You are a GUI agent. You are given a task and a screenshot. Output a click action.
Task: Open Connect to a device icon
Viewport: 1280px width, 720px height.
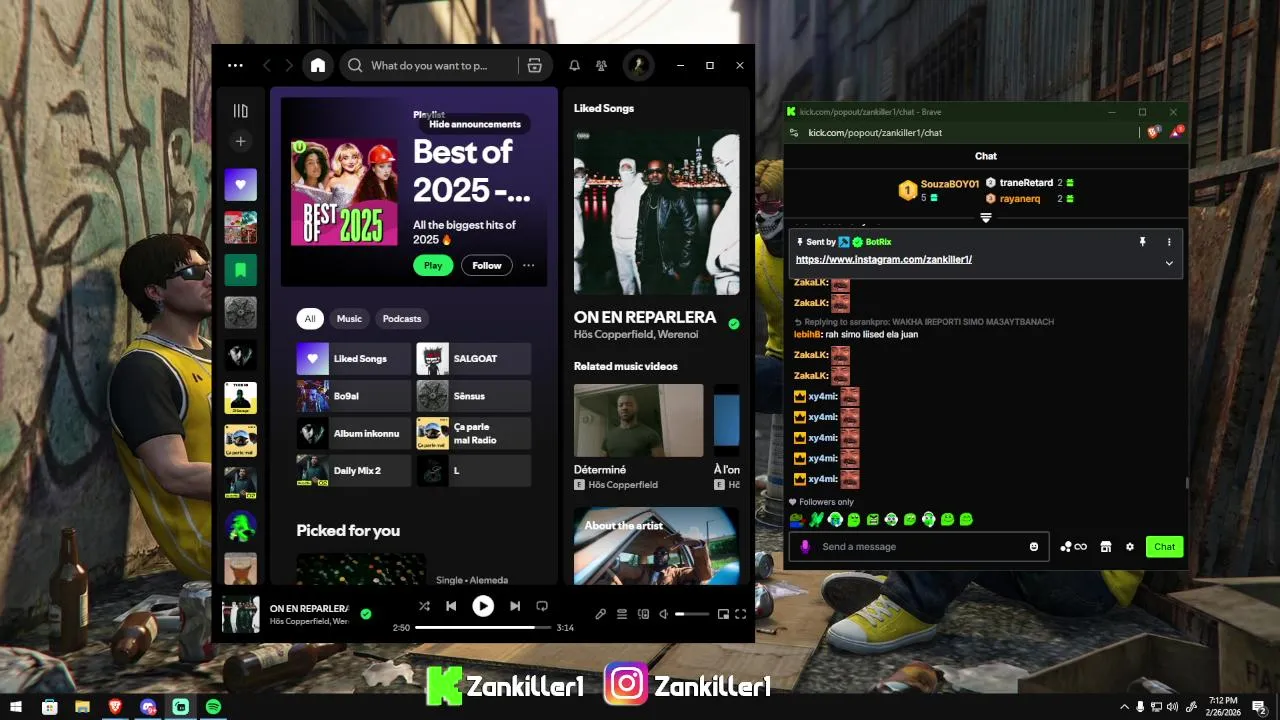pyautogui.click(x=643, y=614)
